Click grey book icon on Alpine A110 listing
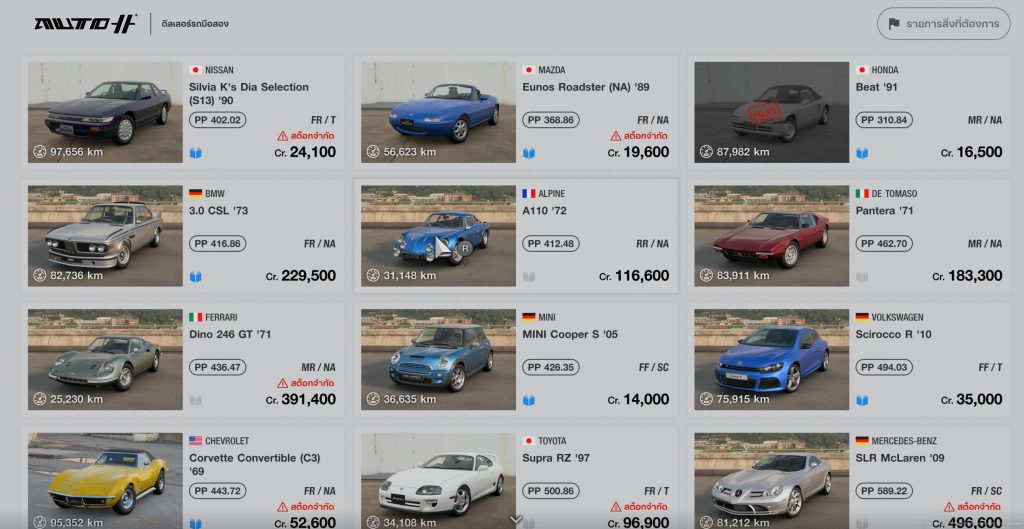1024x529 pixels. coord(529,276)
